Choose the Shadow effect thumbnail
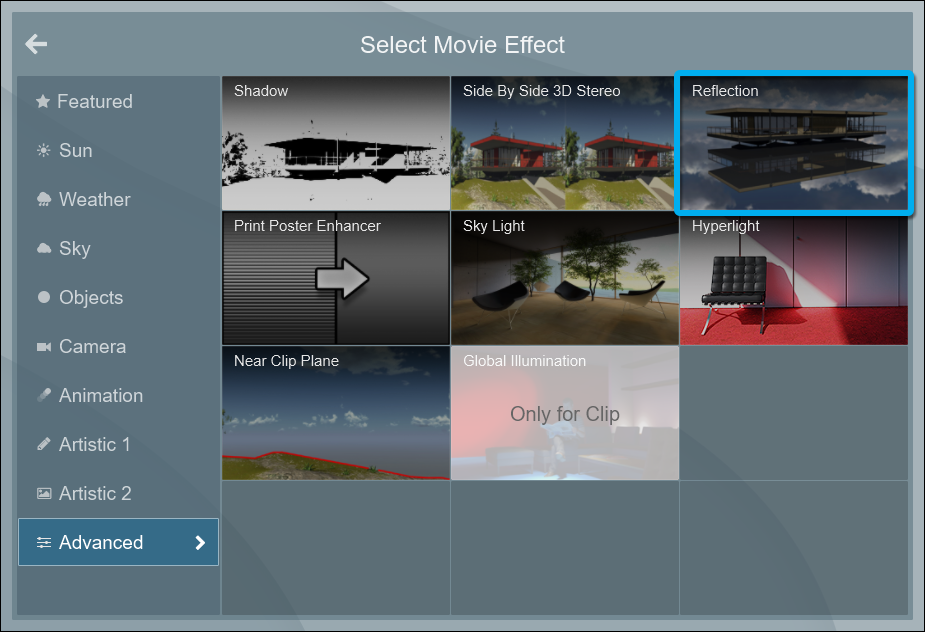Screen dimensions: 925x632 [x=335, y=143]
